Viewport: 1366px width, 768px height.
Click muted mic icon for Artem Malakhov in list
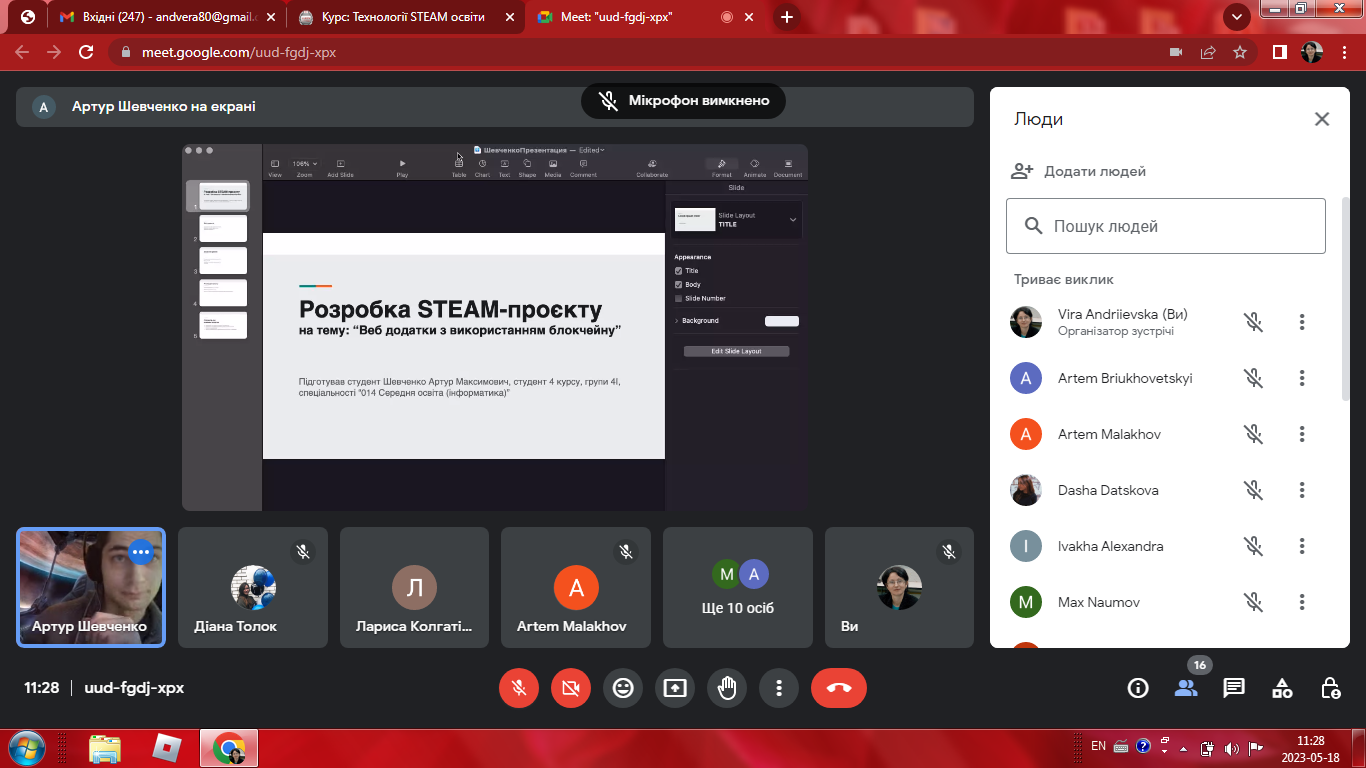[1254, 434]
